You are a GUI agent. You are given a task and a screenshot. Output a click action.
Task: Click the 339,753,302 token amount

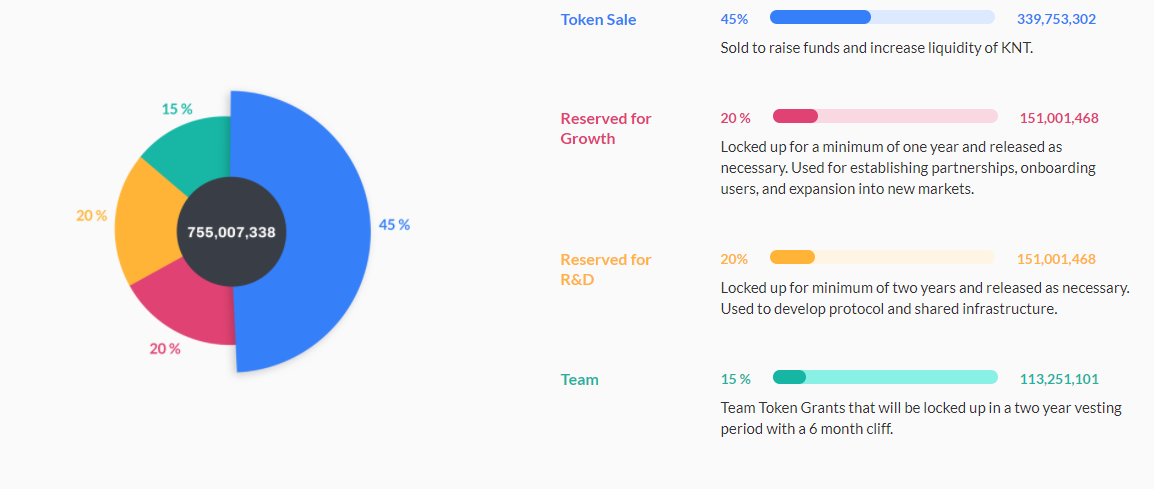tap(1056, 19)
